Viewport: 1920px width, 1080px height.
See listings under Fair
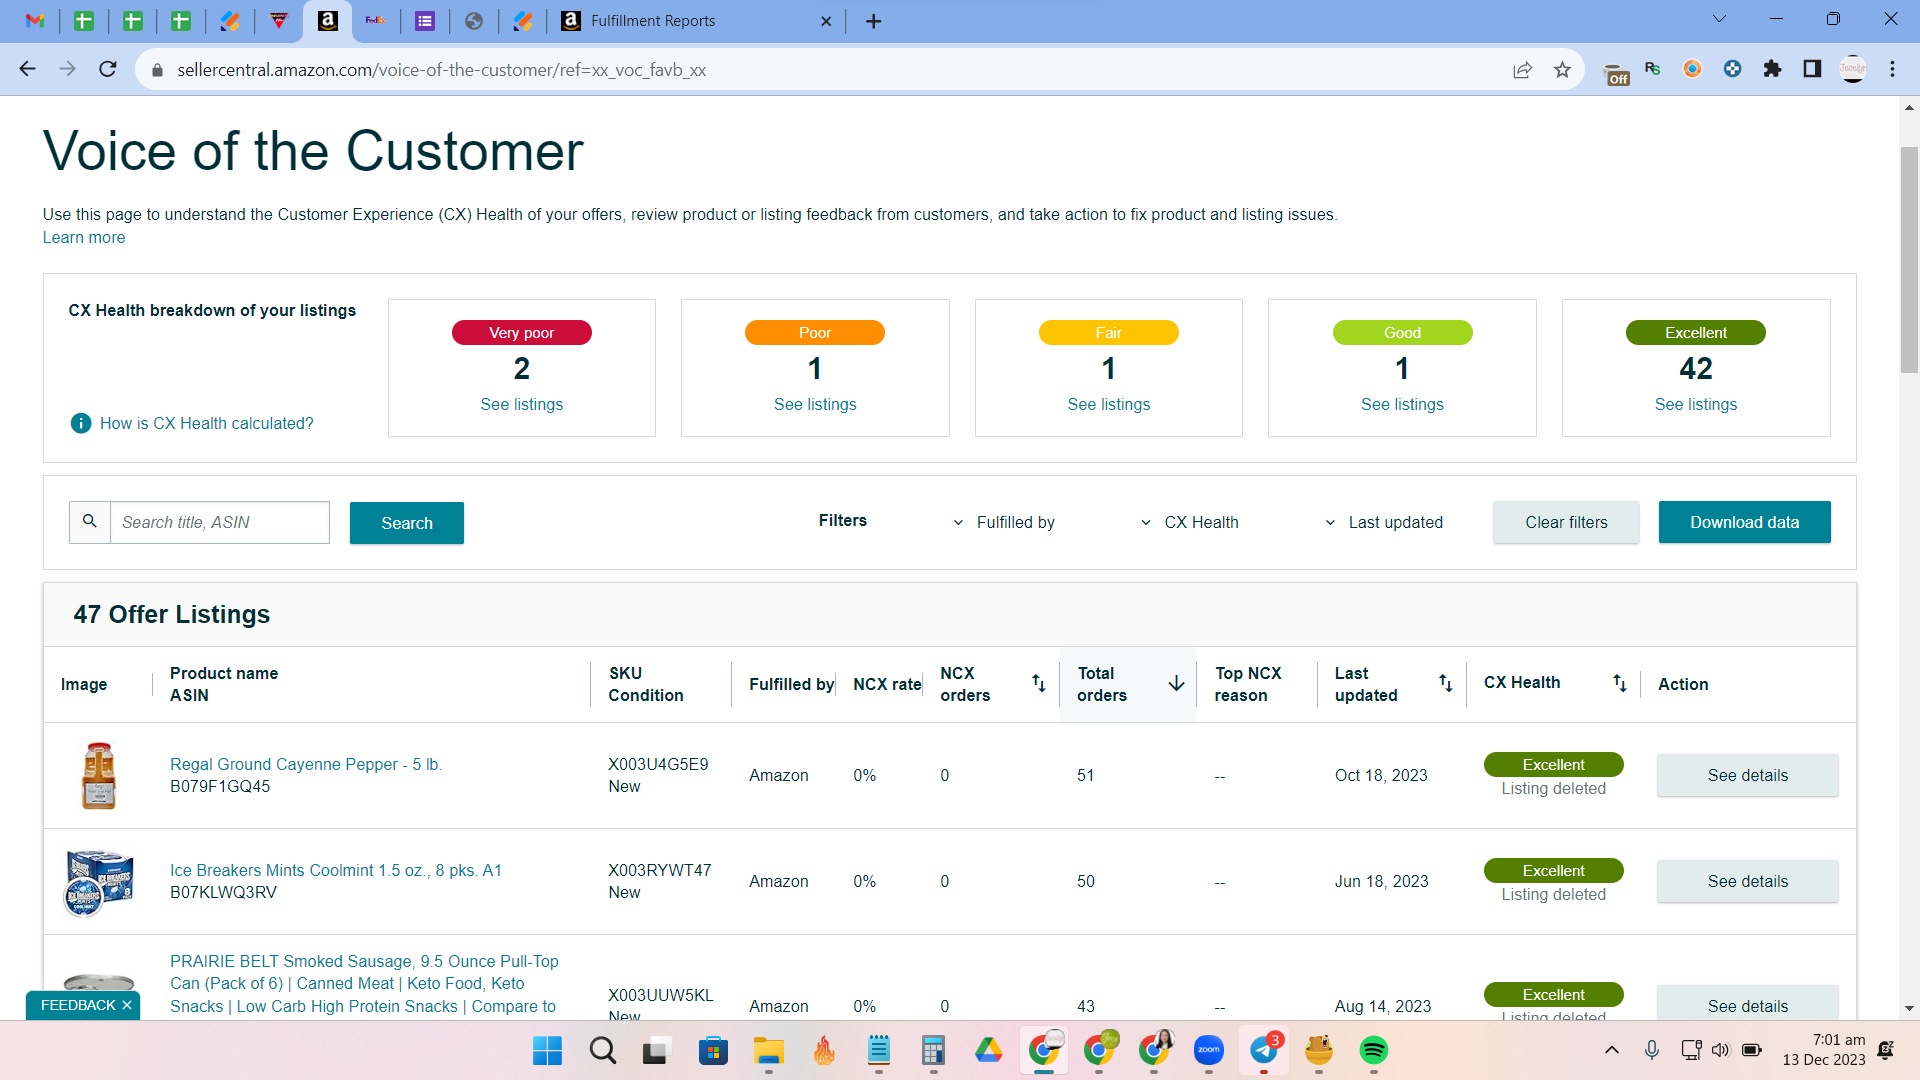pyautogui.click(x=1109, y=404)
